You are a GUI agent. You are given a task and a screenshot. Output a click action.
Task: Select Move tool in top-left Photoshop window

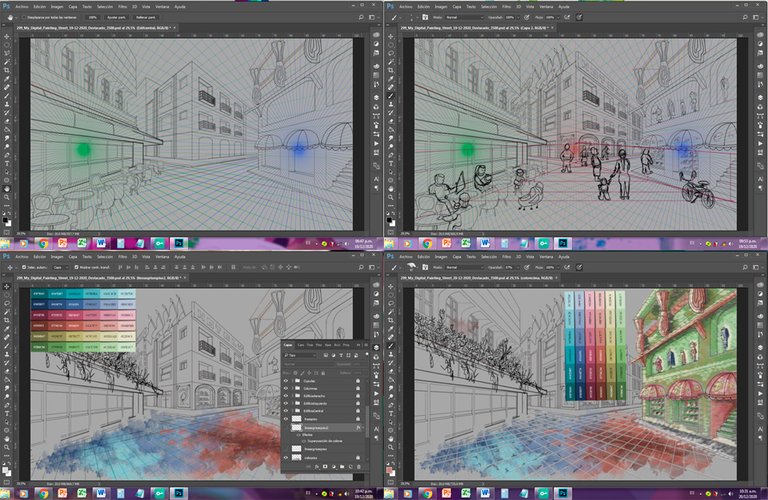tap(7, 37)
